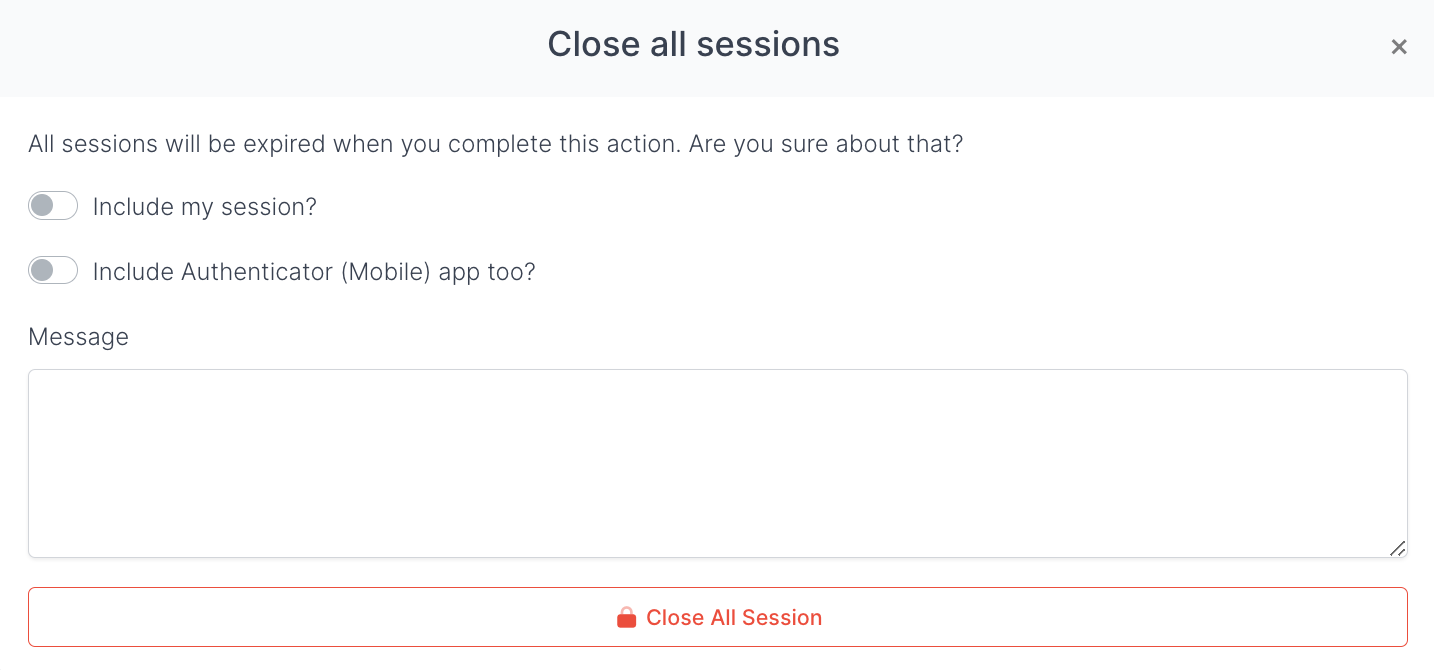Viewport: 1434px width, 670px height.
Task: Click the "Include my session?" label text
Action: point(204,207)
